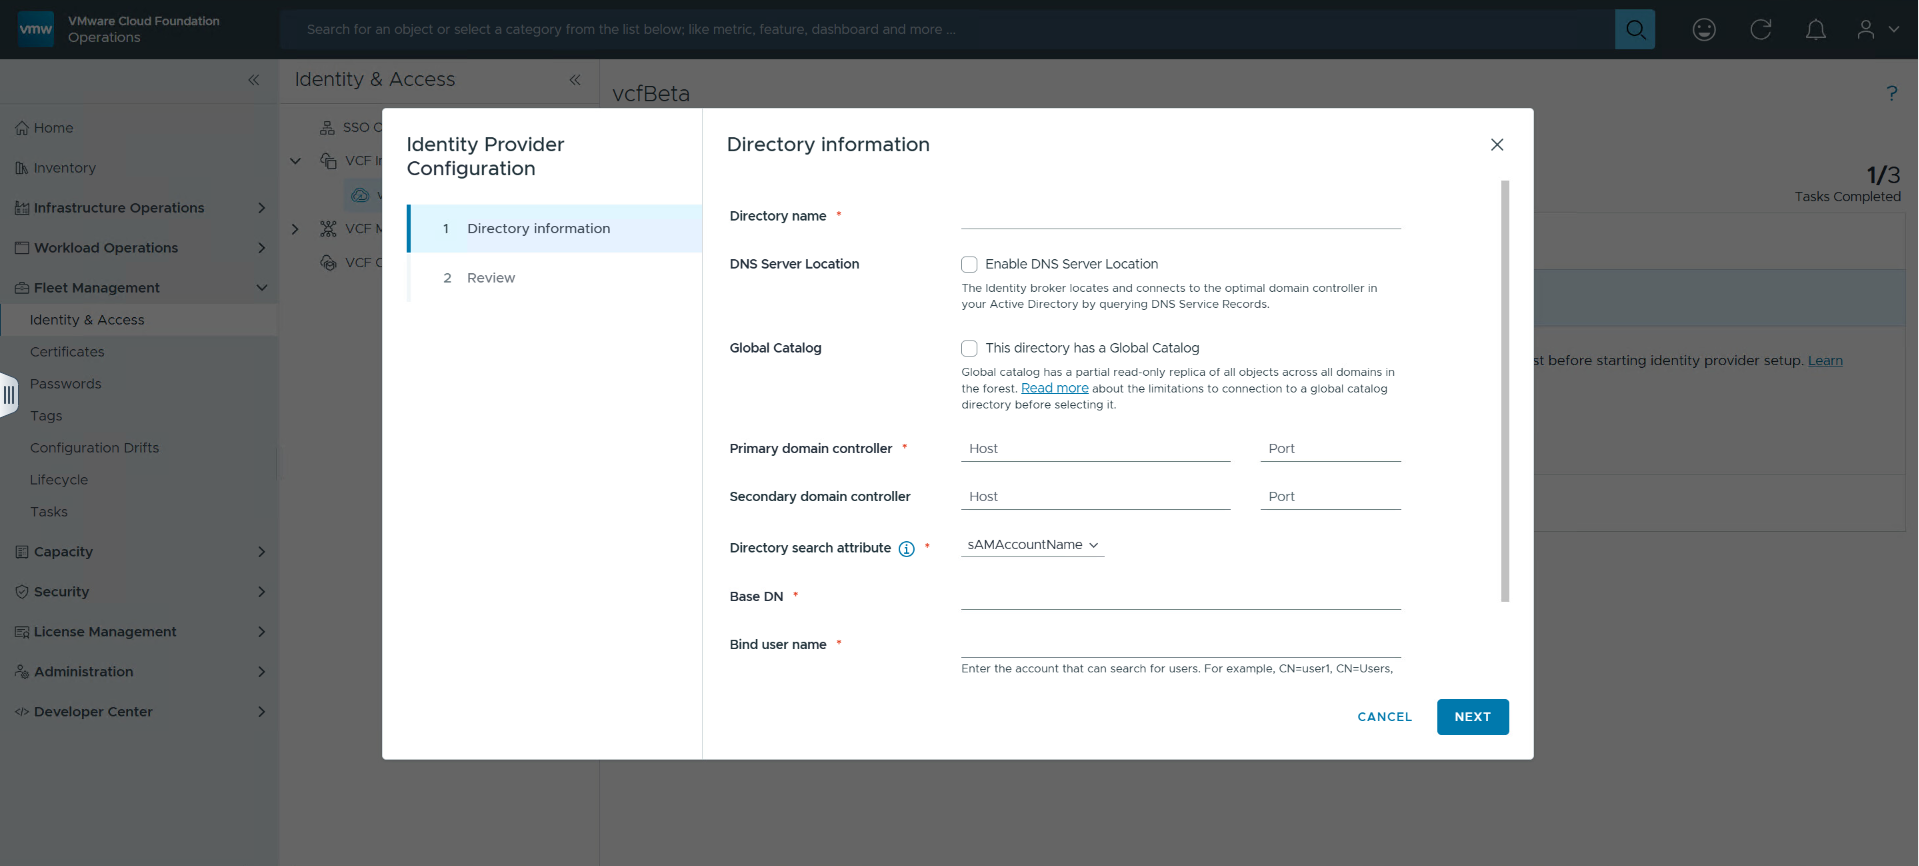
Task: Collapse Fleet Management section chevron
Action: coord(262,288)
